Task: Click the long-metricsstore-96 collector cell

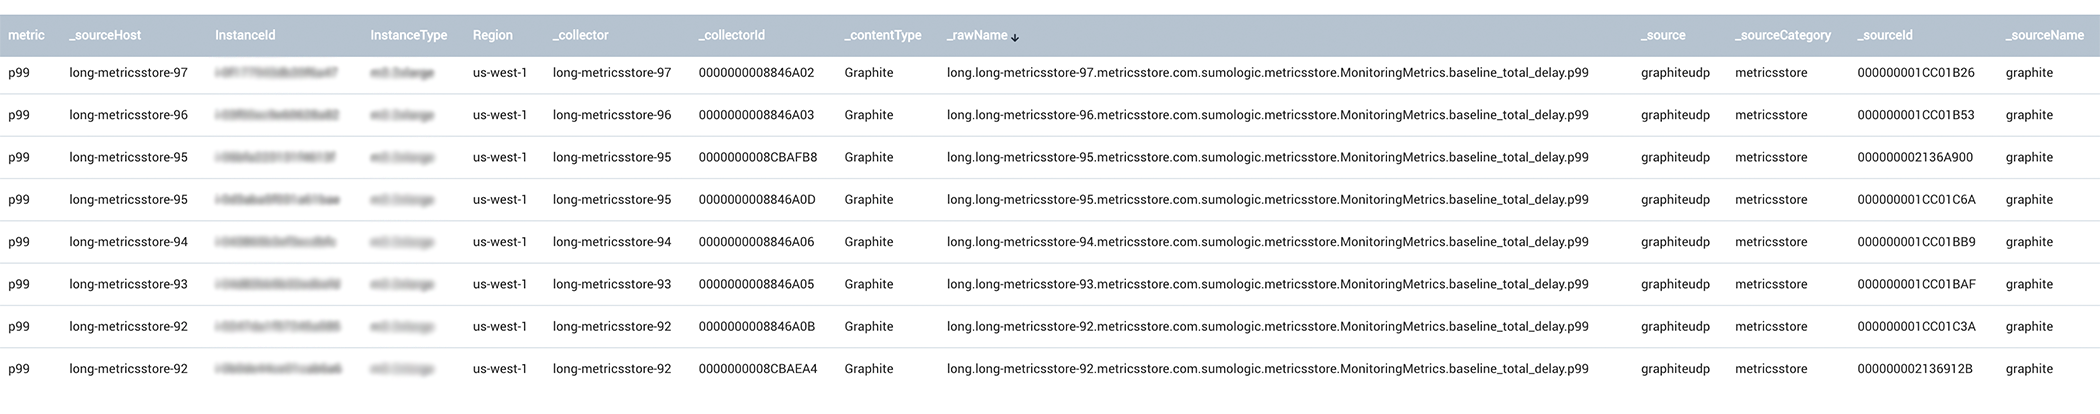Action: pos(612,115)
